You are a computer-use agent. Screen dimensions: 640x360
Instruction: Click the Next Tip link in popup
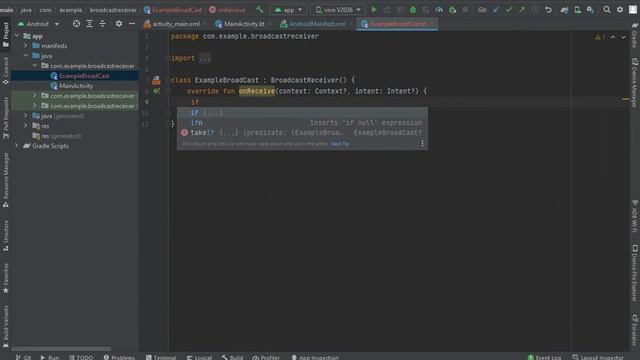coord(340,144)
